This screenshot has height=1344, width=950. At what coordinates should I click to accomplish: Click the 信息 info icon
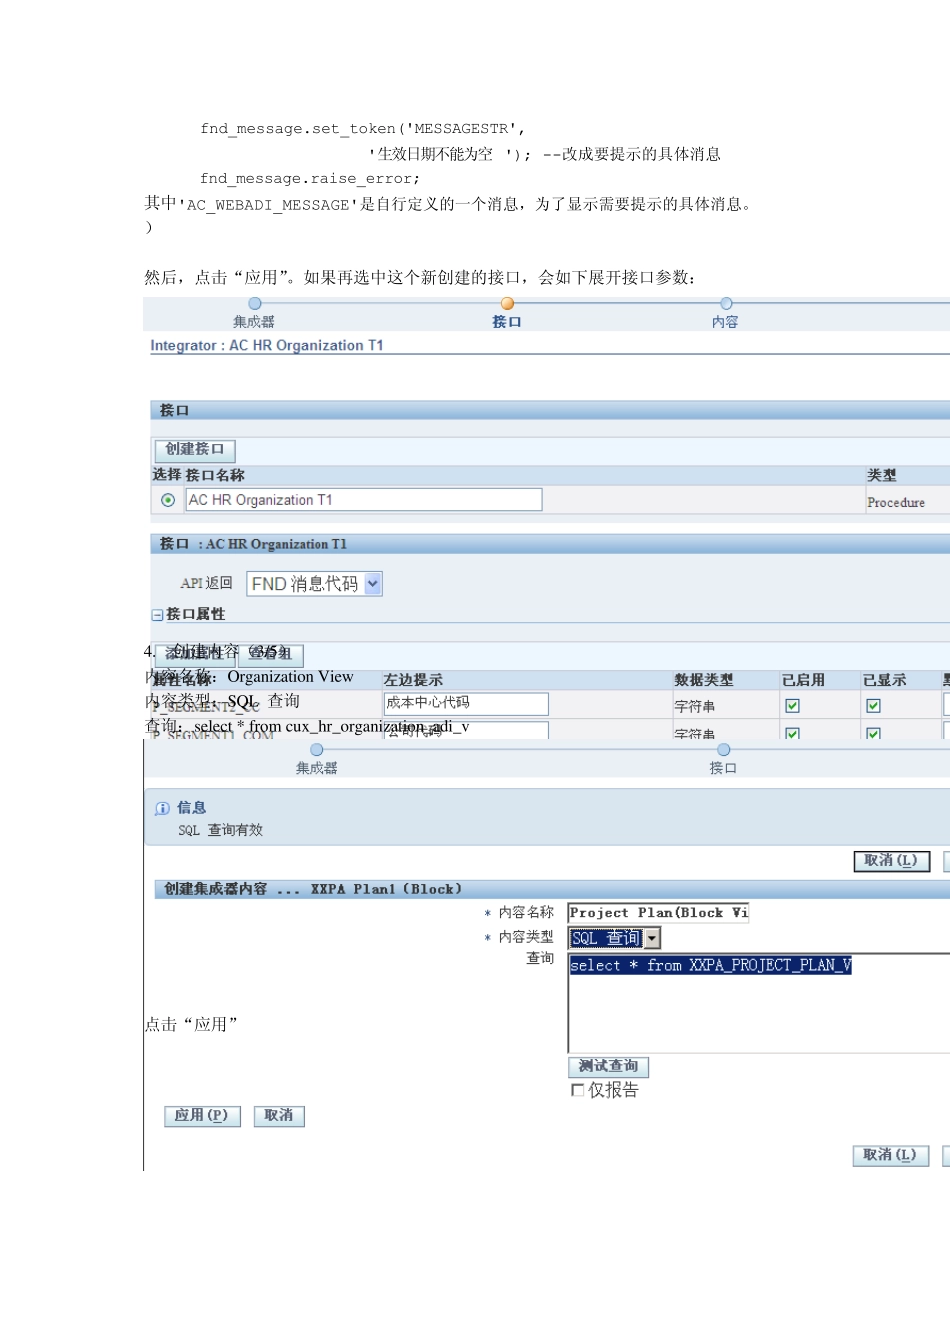(x=162, y=808)
